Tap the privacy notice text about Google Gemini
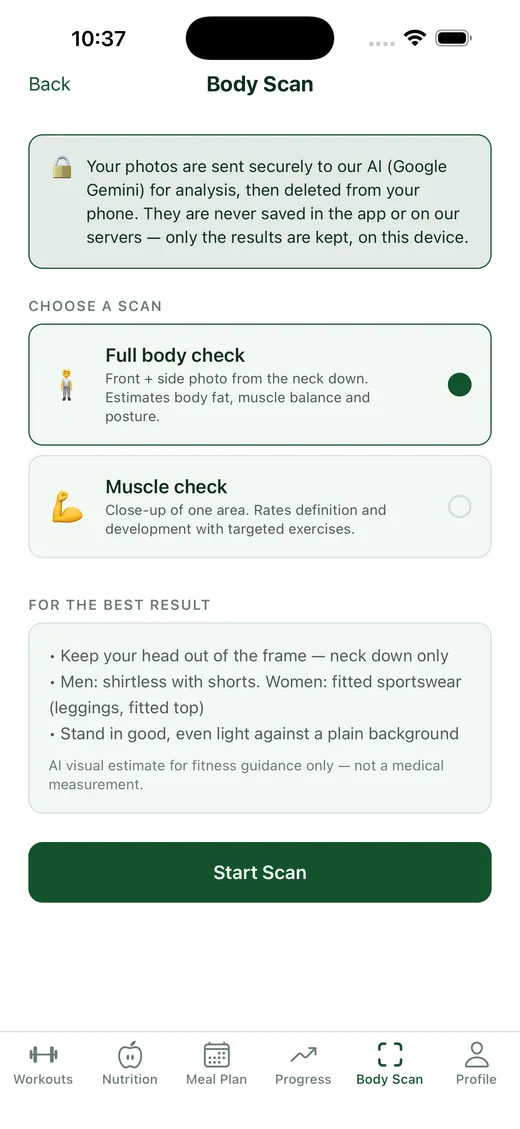This screenshot has width=520, height=1129. 277,202
